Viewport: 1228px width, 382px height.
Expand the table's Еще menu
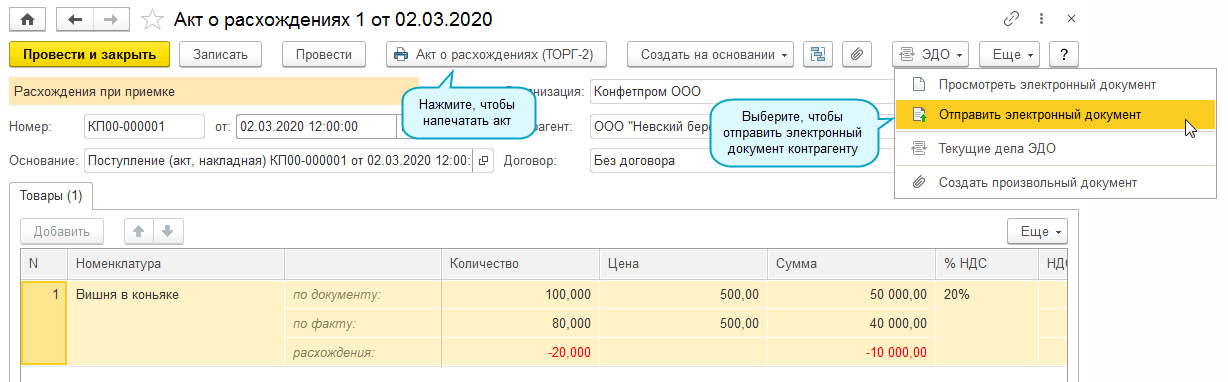[x=1038, y=231]
